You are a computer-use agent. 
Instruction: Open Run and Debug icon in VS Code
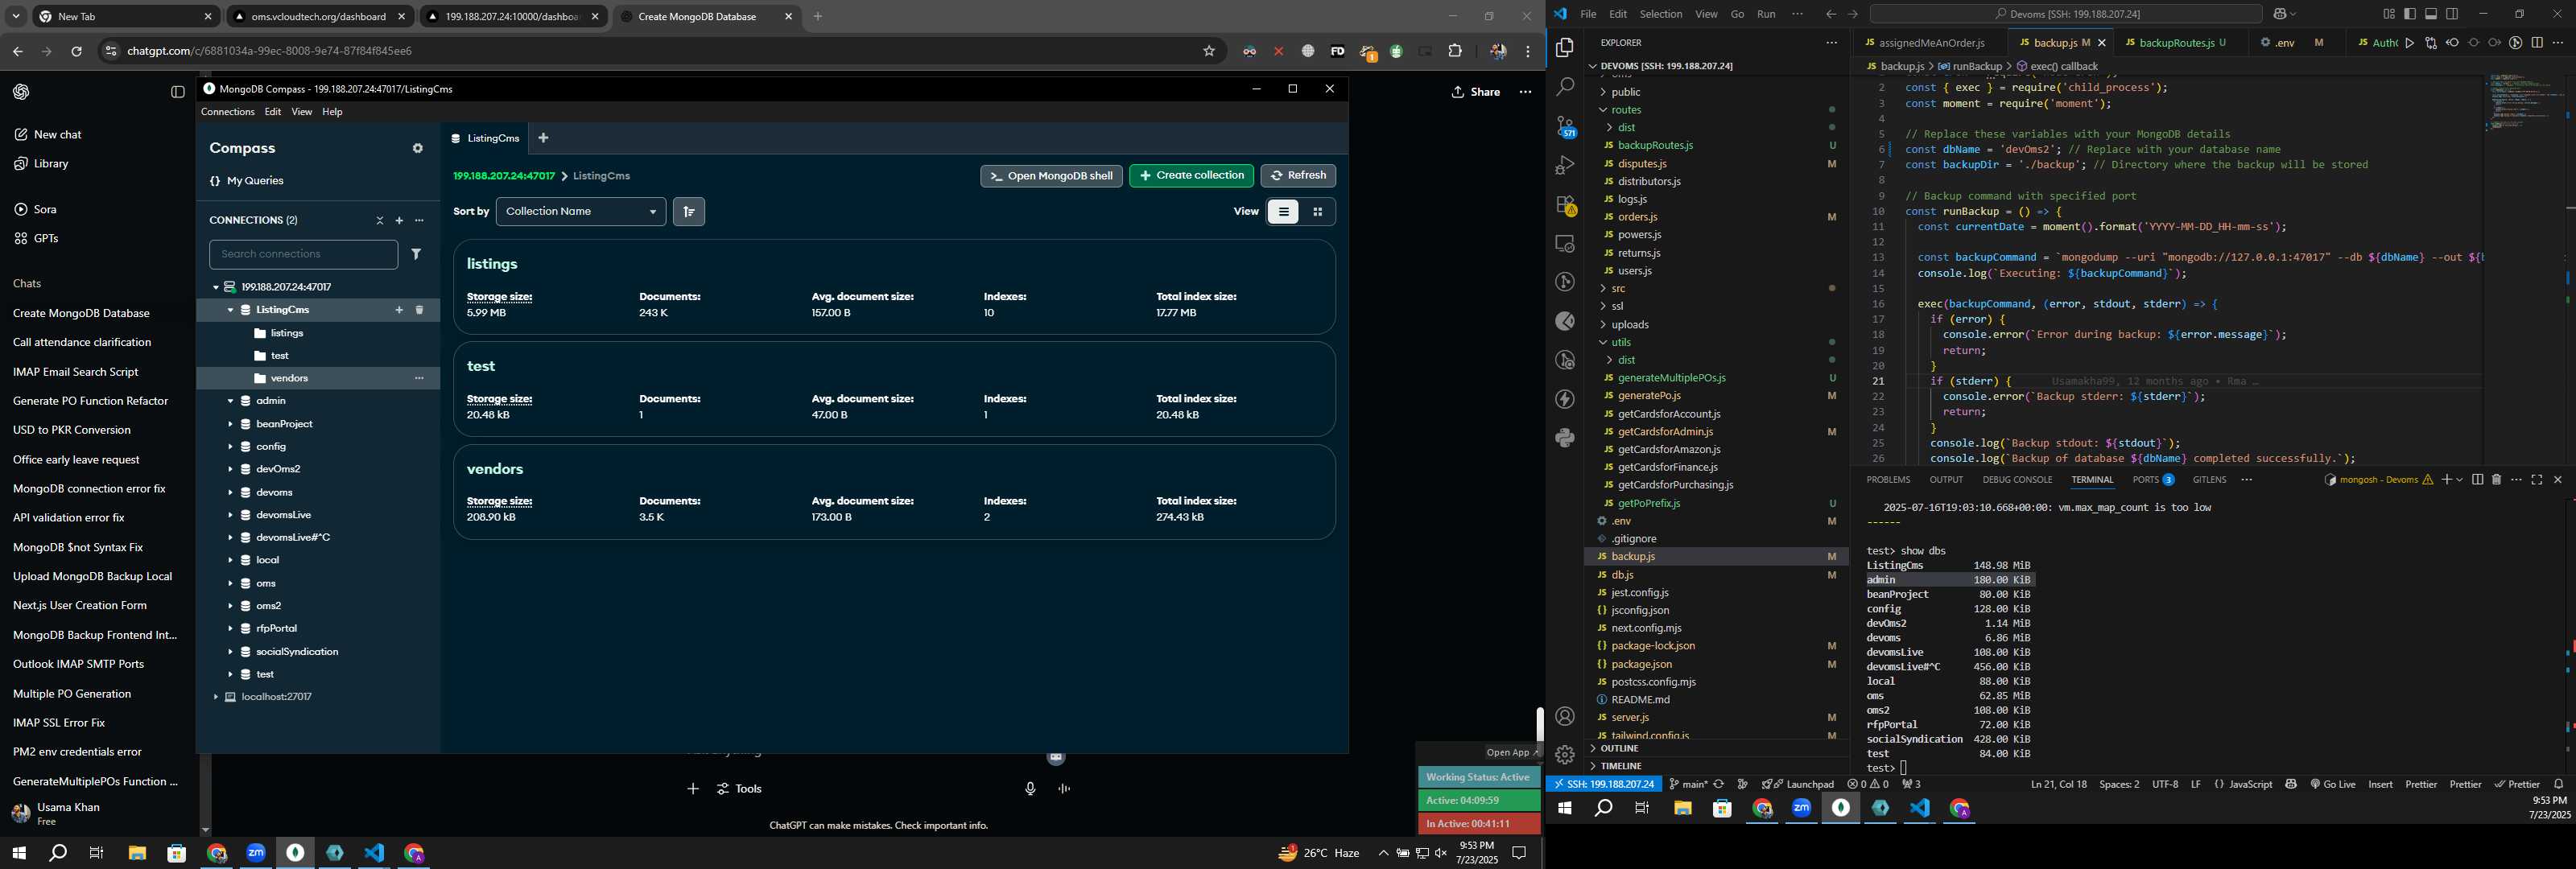point(1565,166)
